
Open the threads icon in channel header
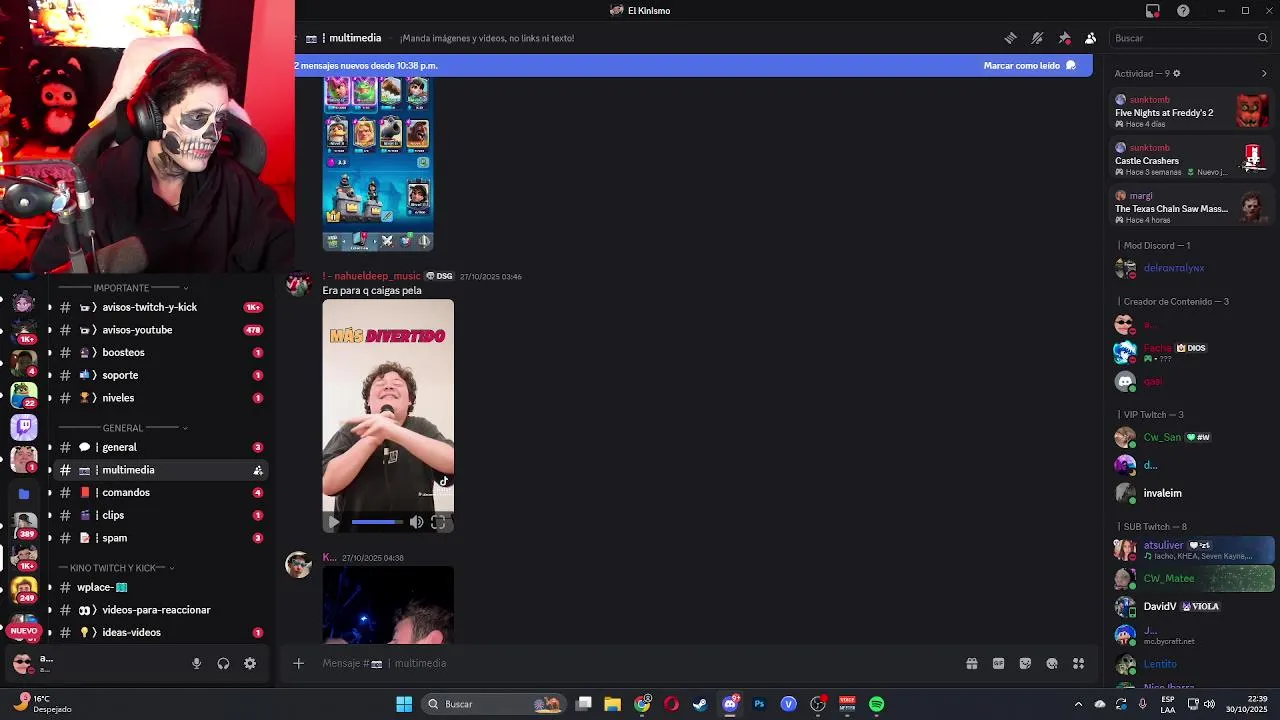point(1011,38)
